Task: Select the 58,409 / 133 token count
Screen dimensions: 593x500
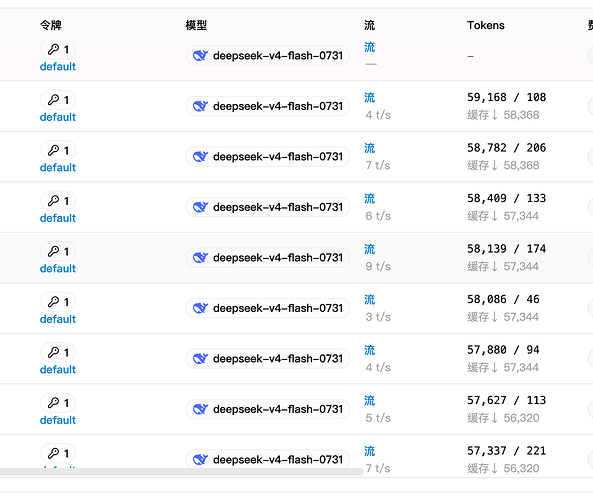Action: coord(506,198)
